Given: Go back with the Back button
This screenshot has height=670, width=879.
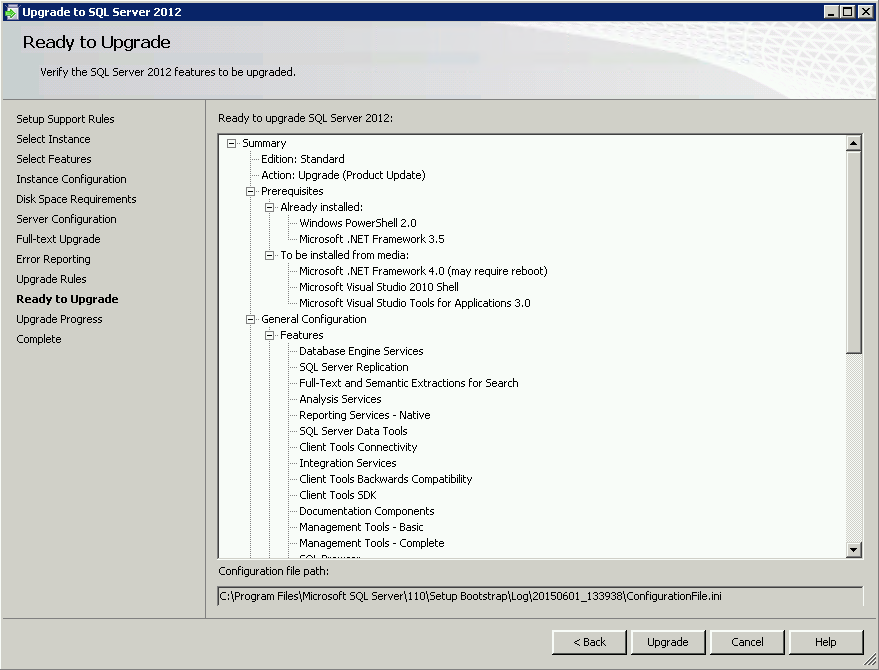Looking at the screenshot, I should coord(589,642).
